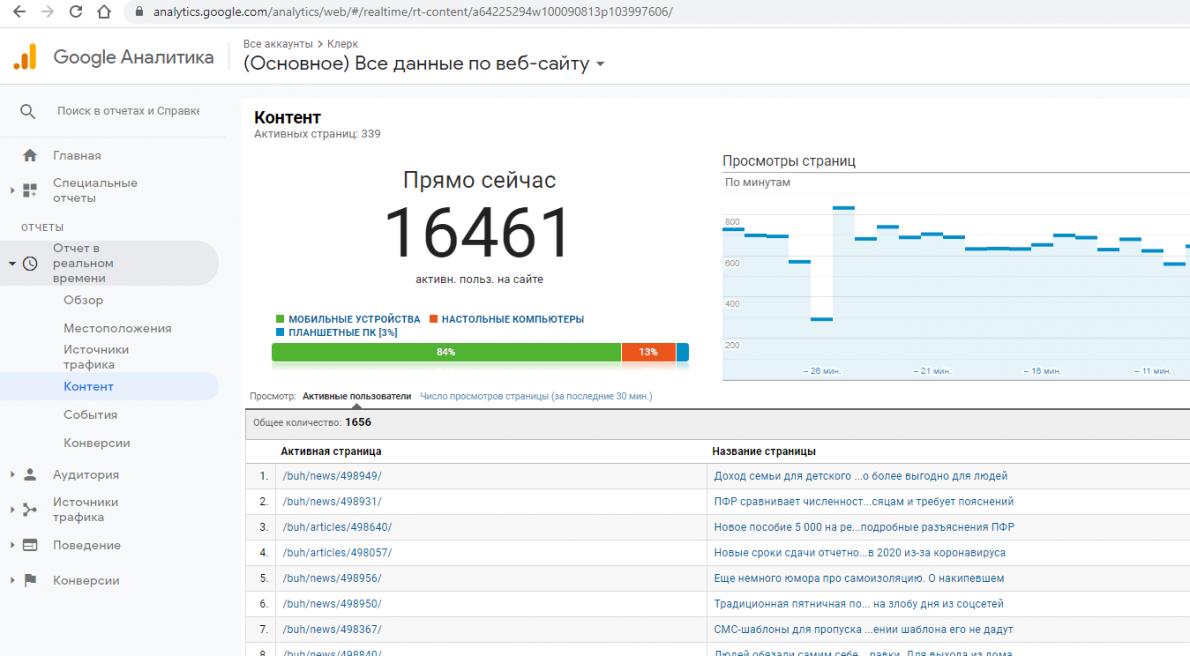
Task: Expand the bottom 'Конверсии' section arrow
Action: click(12, 580)
